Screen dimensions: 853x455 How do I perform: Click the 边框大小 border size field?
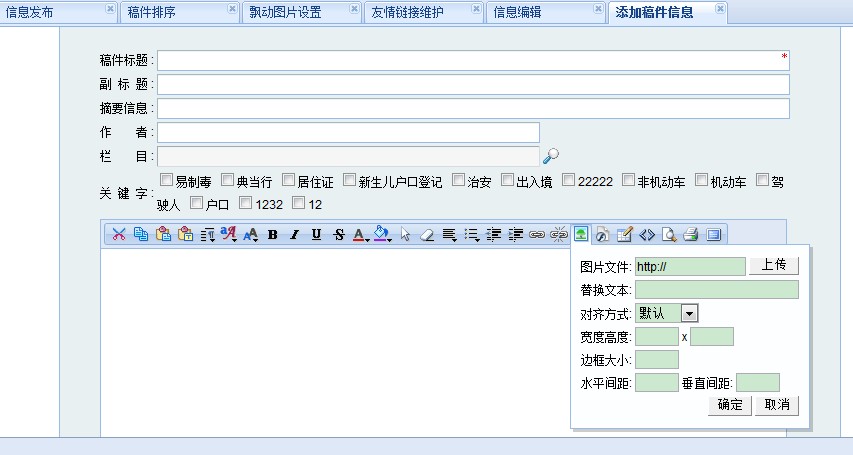pyautogui.click(x=657, y=360)
